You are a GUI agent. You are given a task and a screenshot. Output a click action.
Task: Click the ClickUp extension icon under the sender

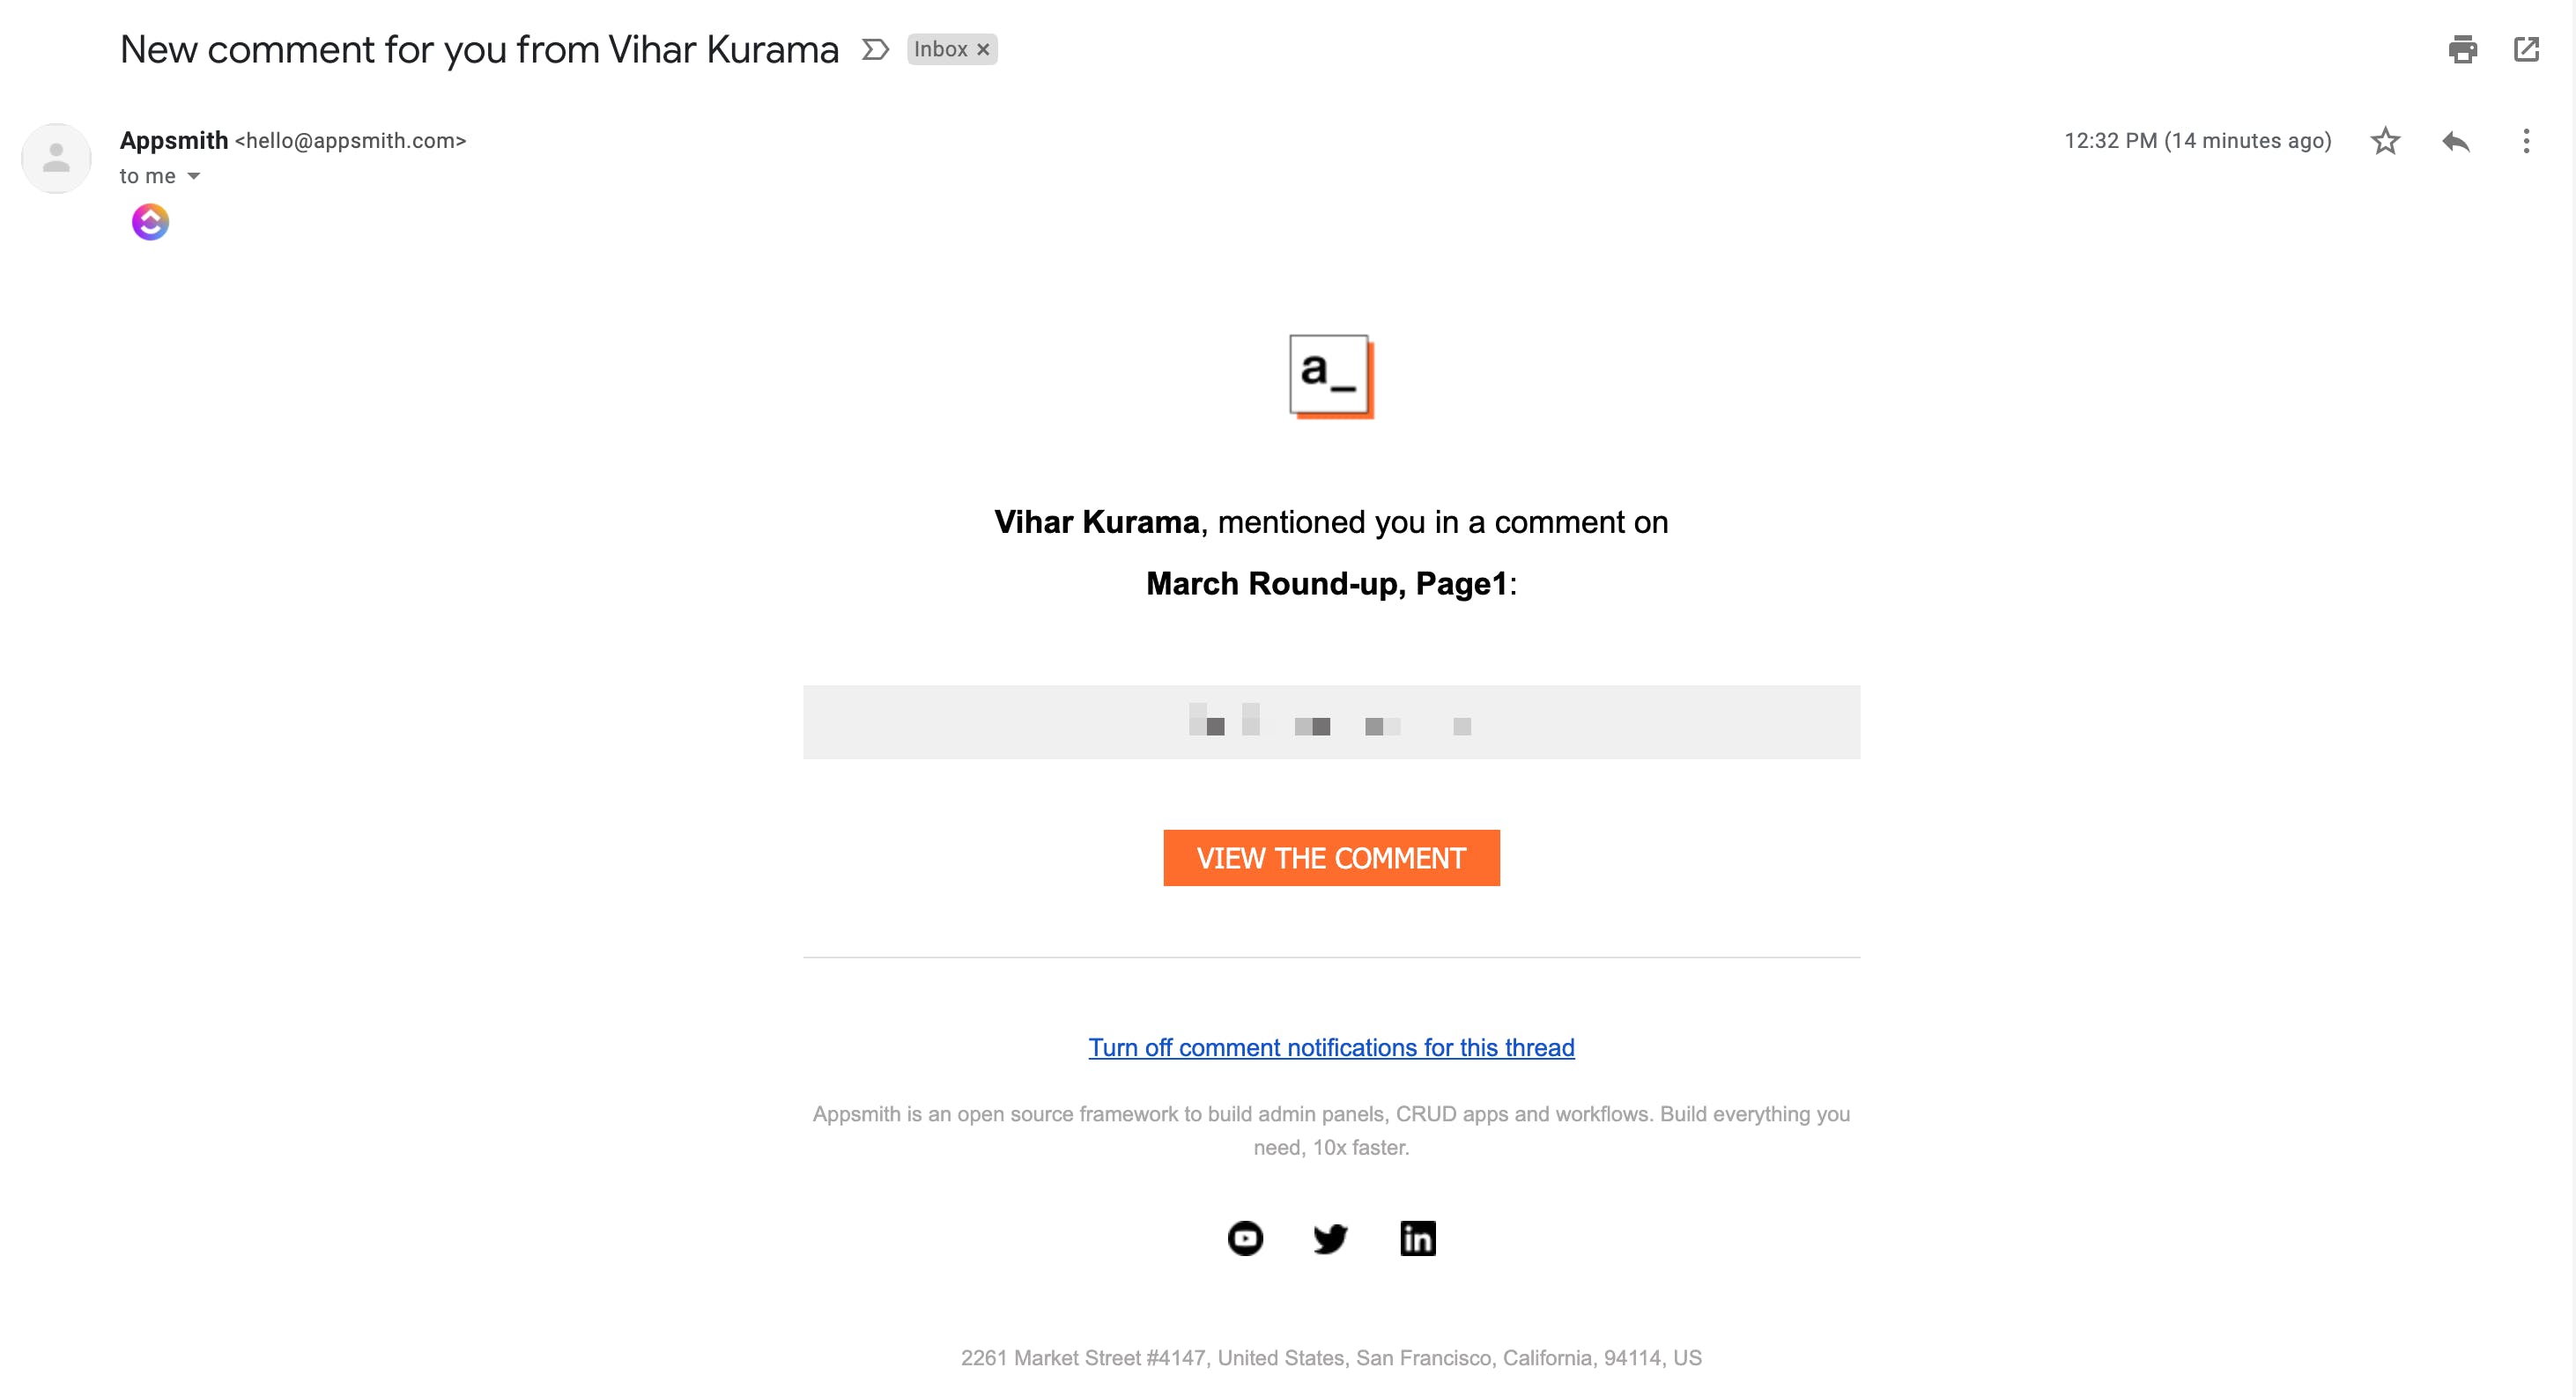[150, 222]
